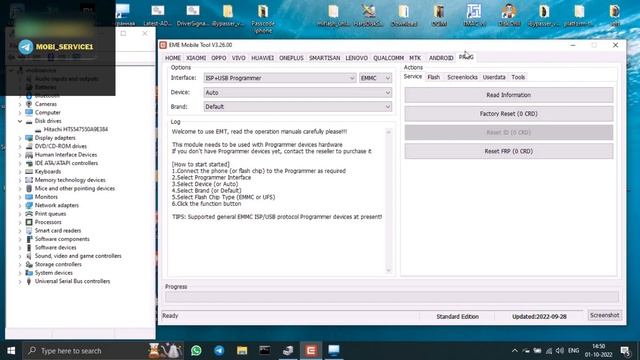Select System devices in device tree
Image resolution: width=640 pixels, height=360 pixels.
point(53,273)
